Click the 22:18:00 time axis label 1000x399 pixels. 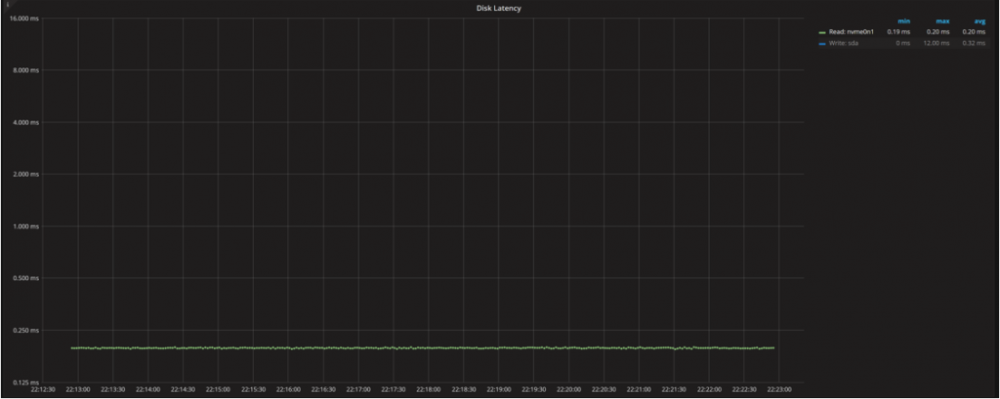tap(429, 389)
